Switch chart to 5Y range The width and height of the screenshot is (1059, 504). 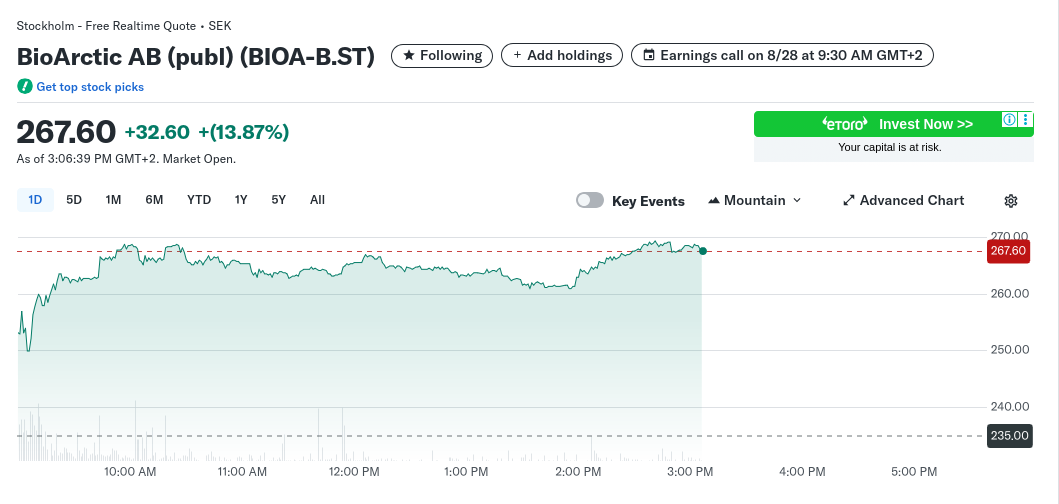click(x=279, y=200)
